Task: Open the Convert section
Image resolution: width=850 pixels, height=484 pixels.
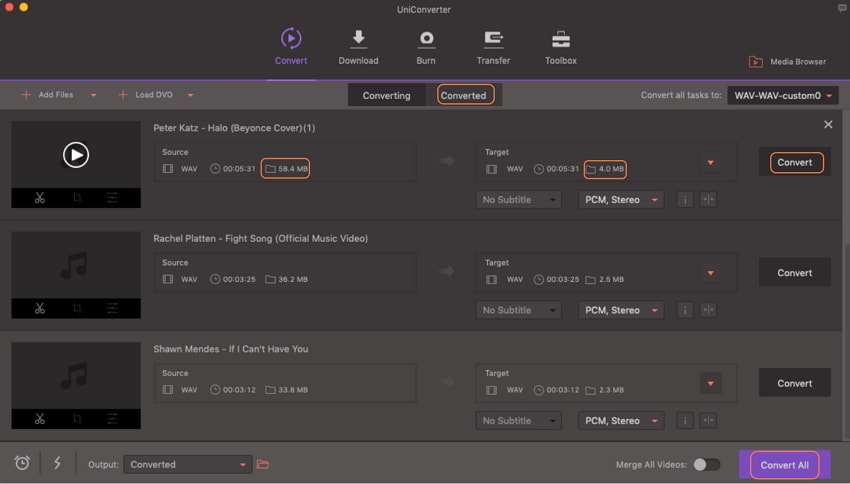Action: coord(291,47)
